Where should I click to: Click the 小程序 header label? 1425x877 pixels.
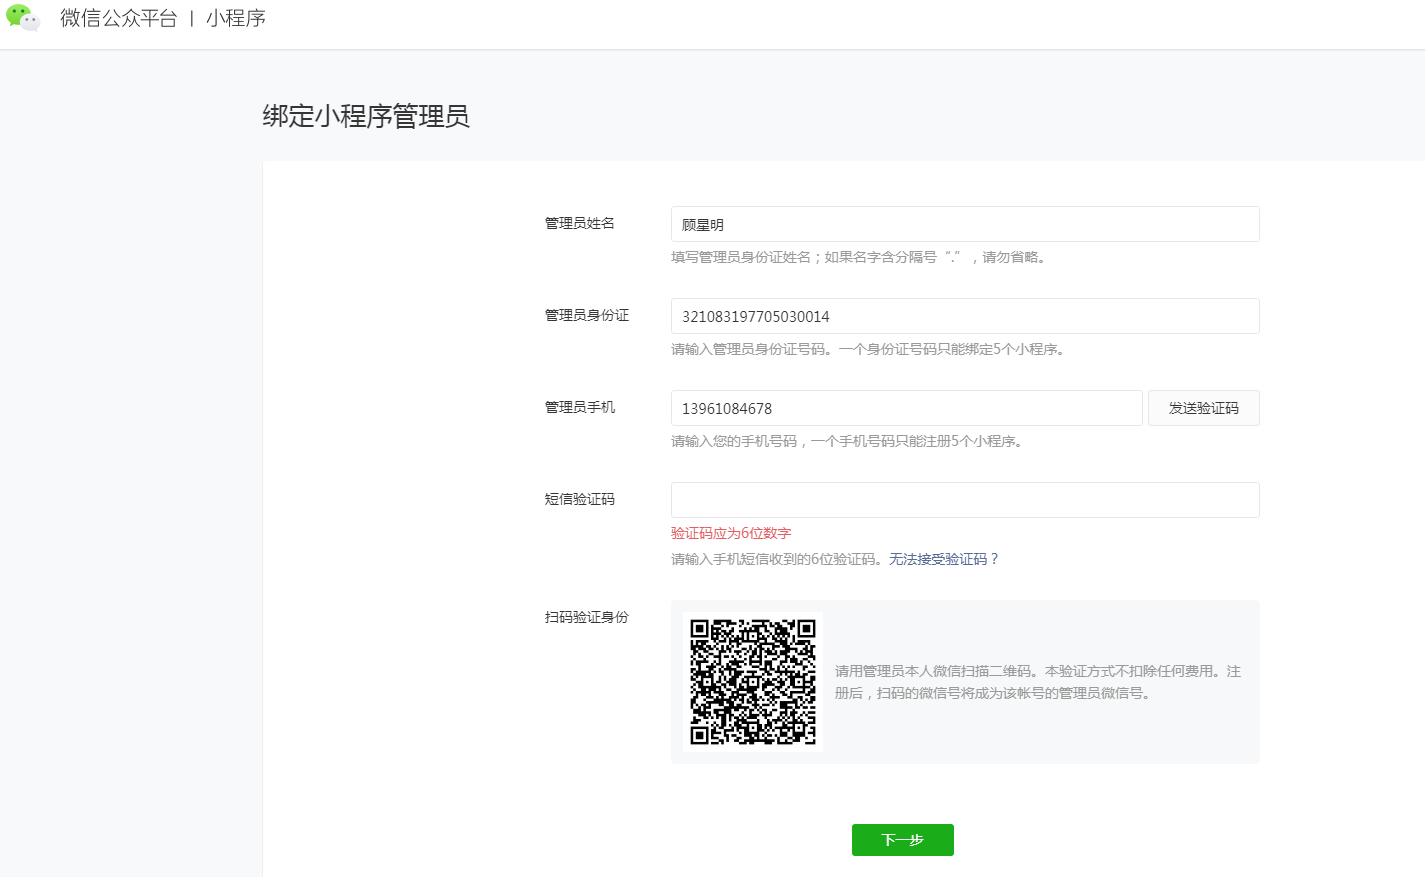236,18
